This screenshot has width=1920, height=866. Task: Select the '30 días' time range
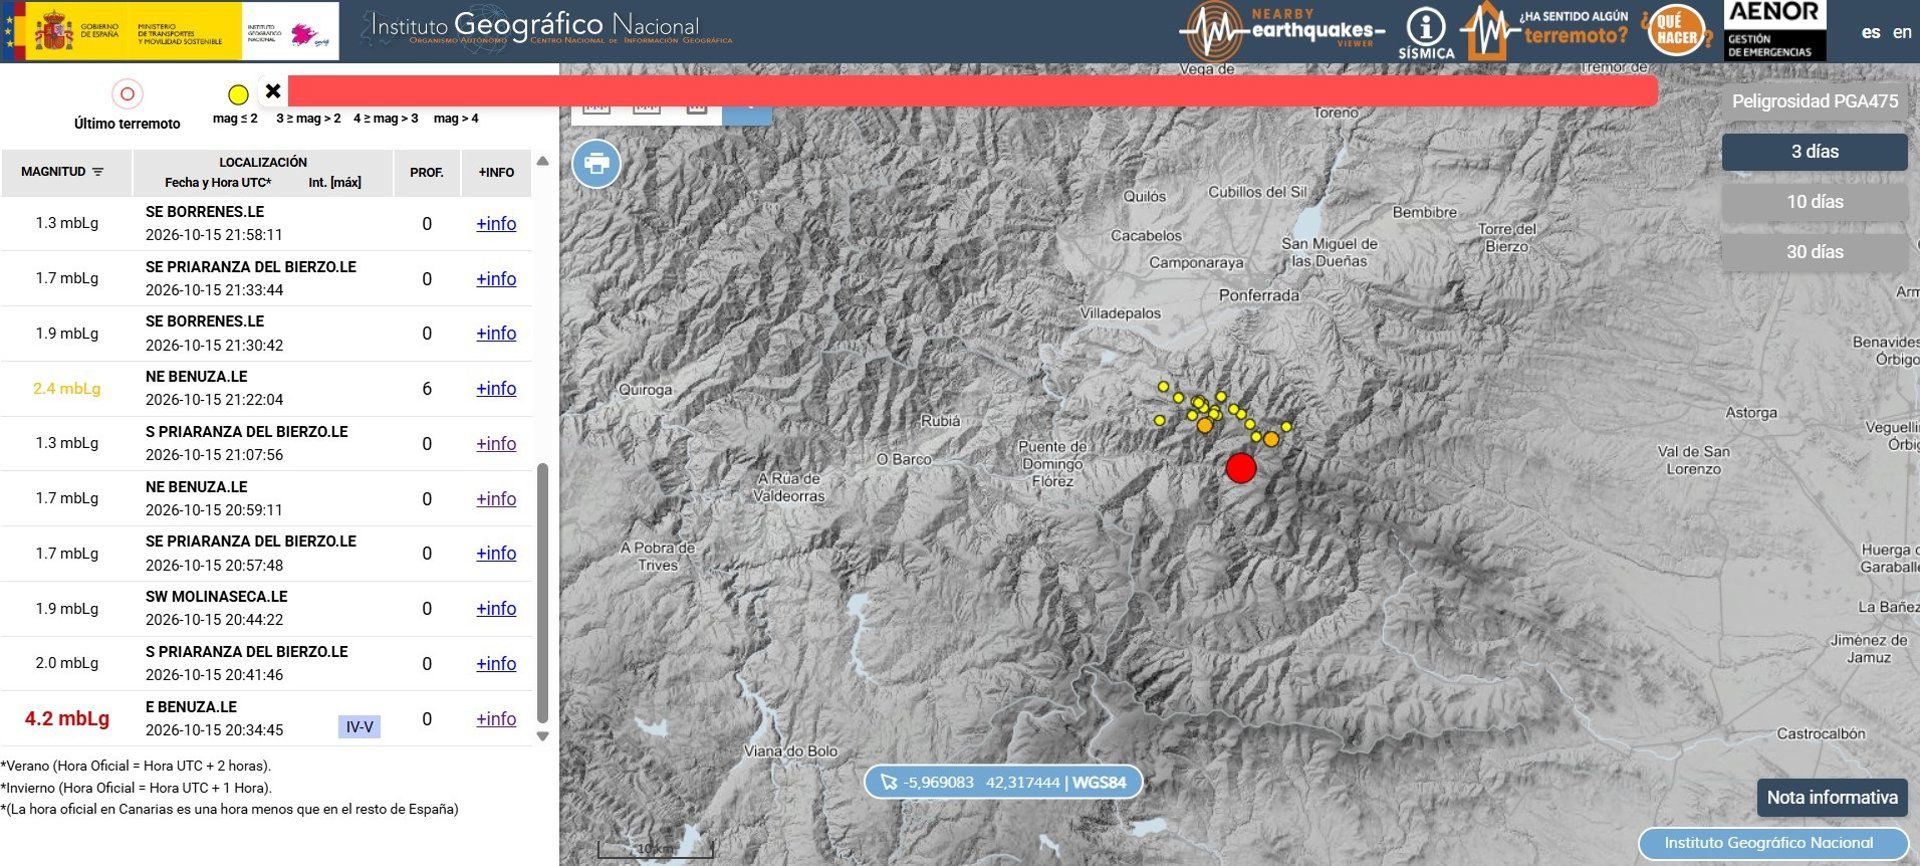point(1814,251)
